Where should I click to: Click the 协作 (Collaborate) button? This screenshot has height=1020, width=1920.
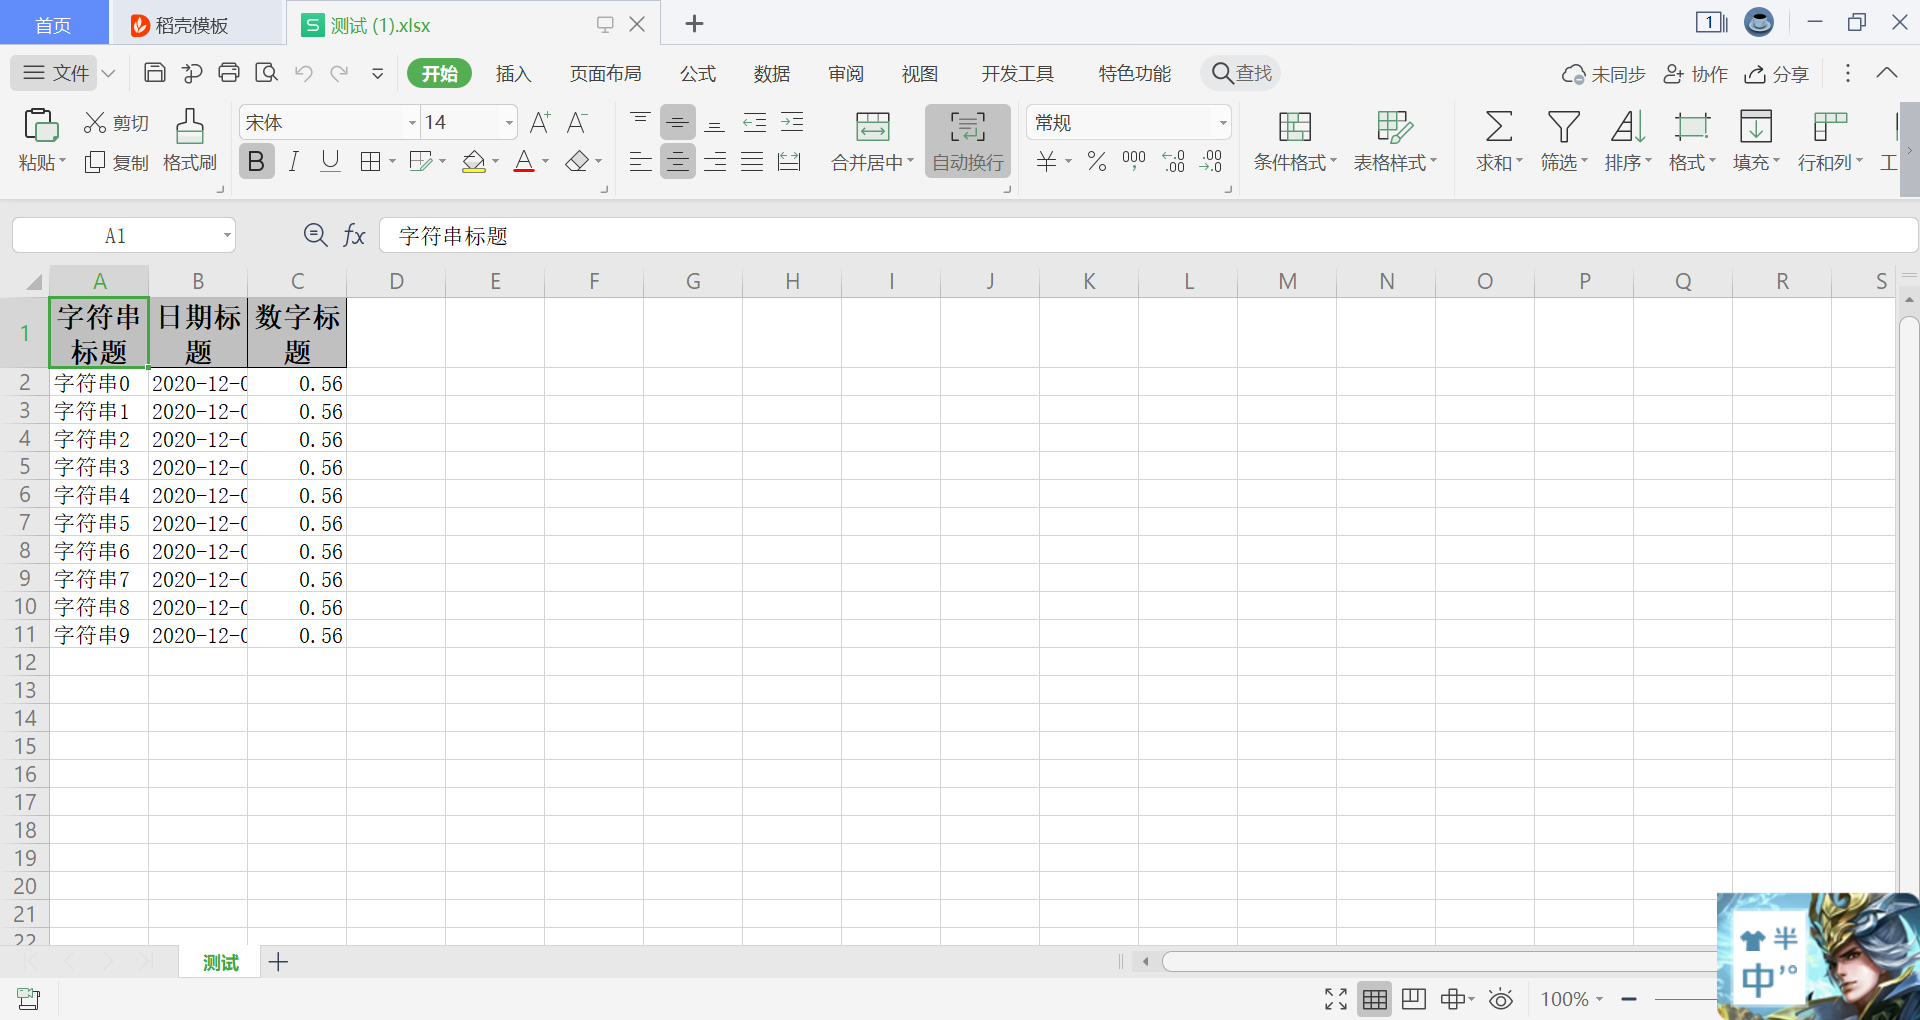click(x=1695, y=73)
